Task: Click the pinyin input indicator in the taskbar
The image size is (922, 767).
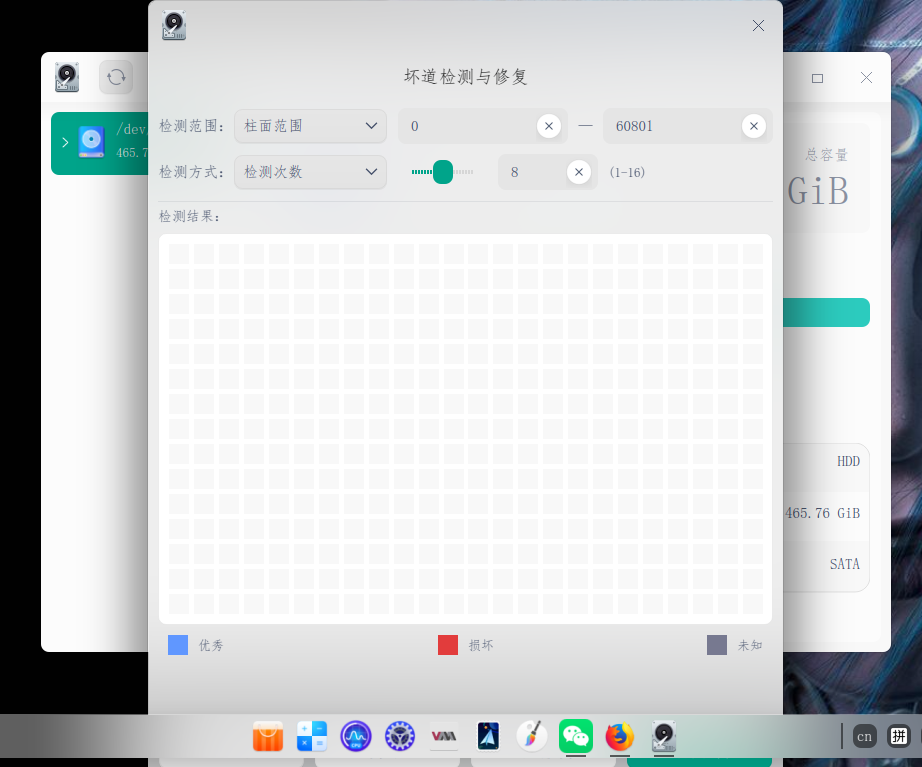Action: tap(898, 736)
